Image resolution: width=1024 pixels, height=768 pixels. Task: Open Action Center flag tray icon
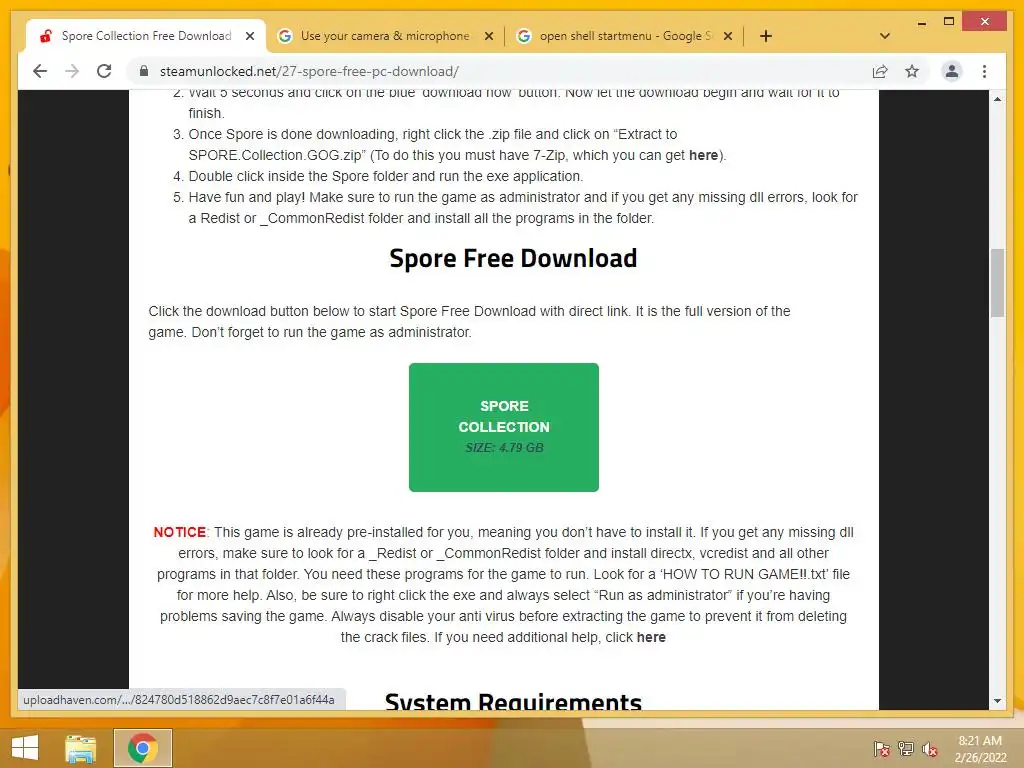point(881,748)
